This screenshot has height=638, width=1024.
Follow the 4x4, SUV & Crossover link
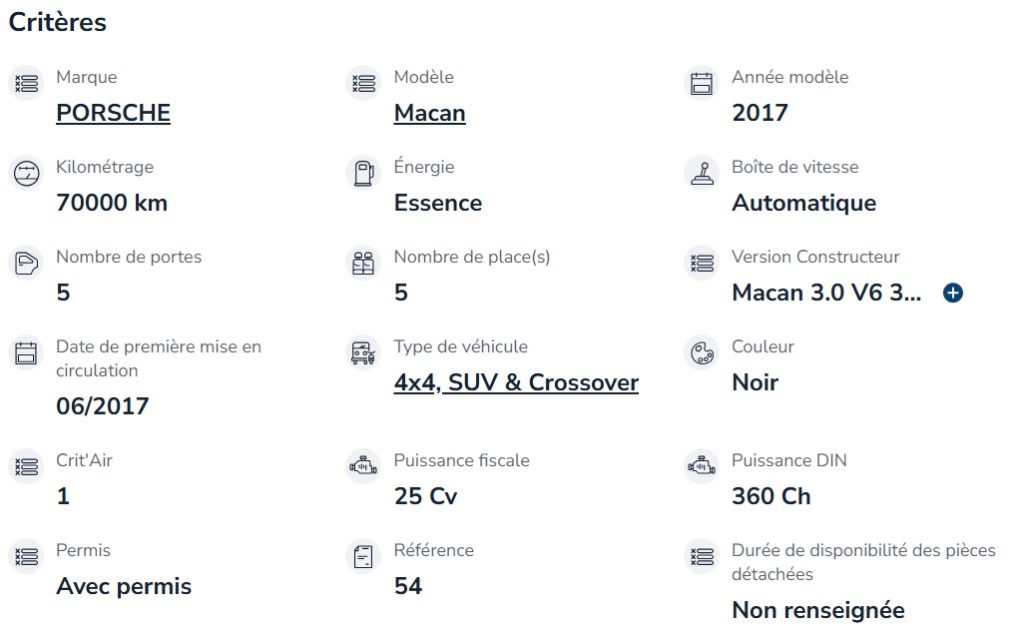516,383
